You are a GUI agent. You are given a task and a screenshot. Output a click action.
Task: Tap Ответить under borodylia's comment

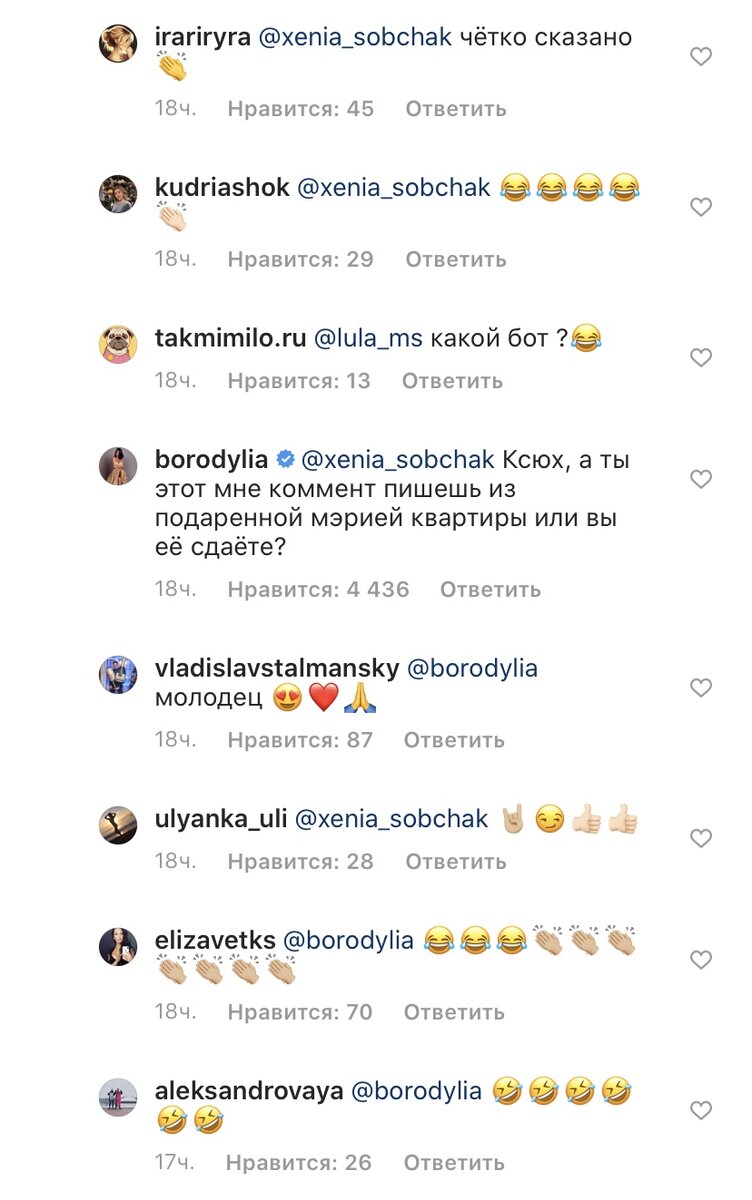tap(490, 589)
